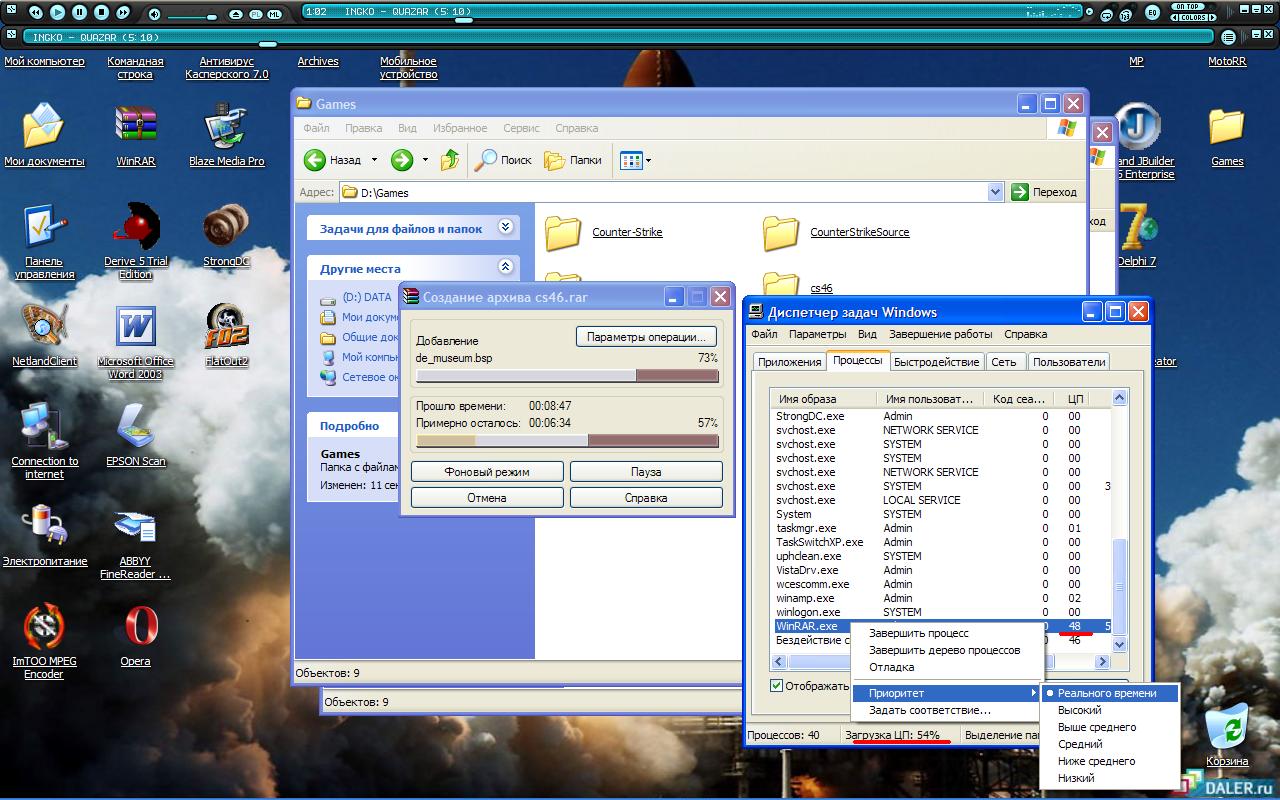Toggle the Отображать processes checkbox
This screenshot has width=1280, height=800.
coord(777,686)
